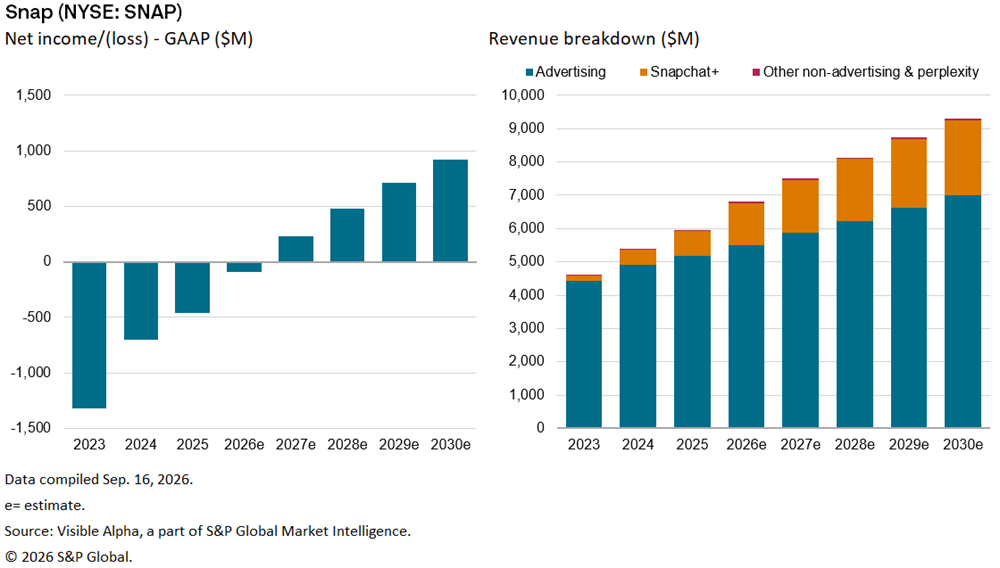1000x568 pixels.
Task: Click the '10,000' revenue axis label
Action: (523, 95)
